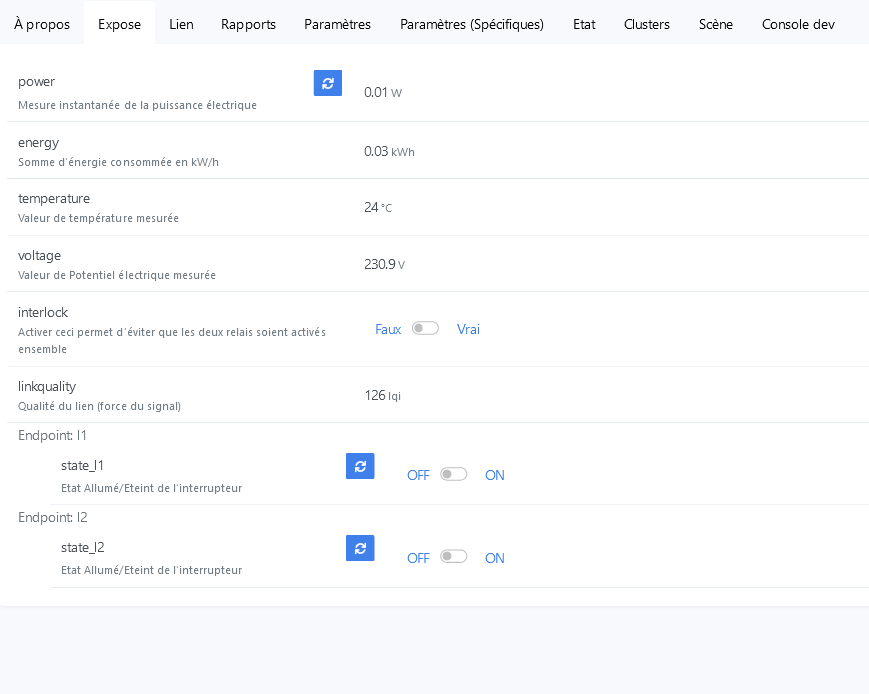Set state_l2 to ON via label
Screen dimensions: 869x694
point(494,558)
